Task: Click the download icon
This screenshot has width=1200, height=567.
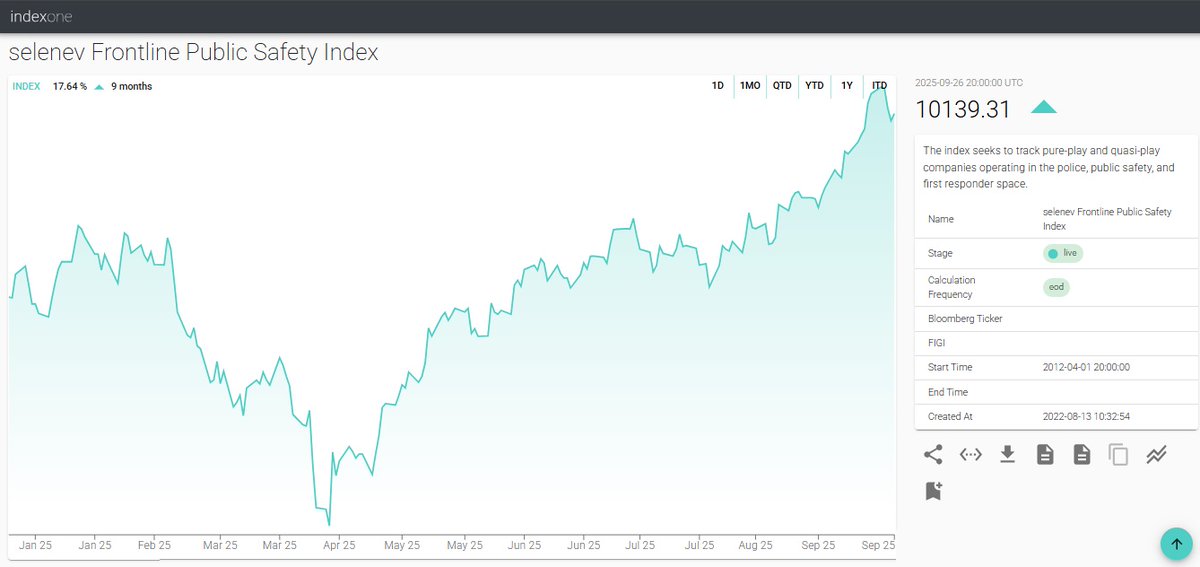Action: pos(1007,455)
